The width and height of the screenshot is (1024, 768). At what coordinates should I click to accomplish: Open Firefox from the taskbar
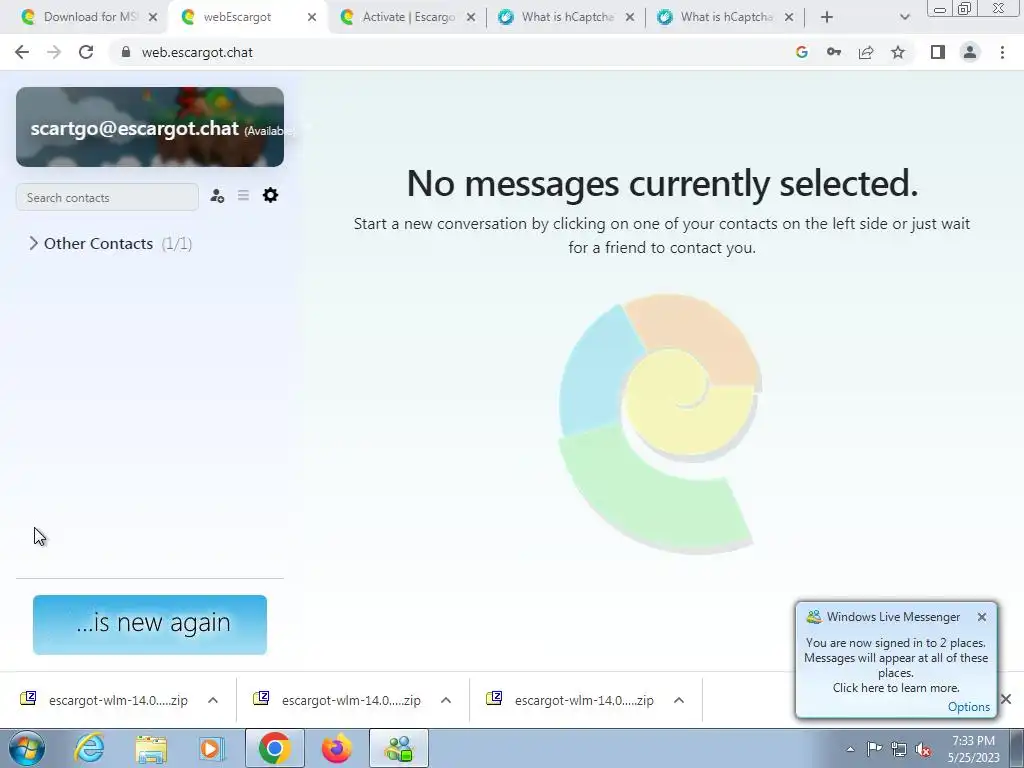[336, 748]
